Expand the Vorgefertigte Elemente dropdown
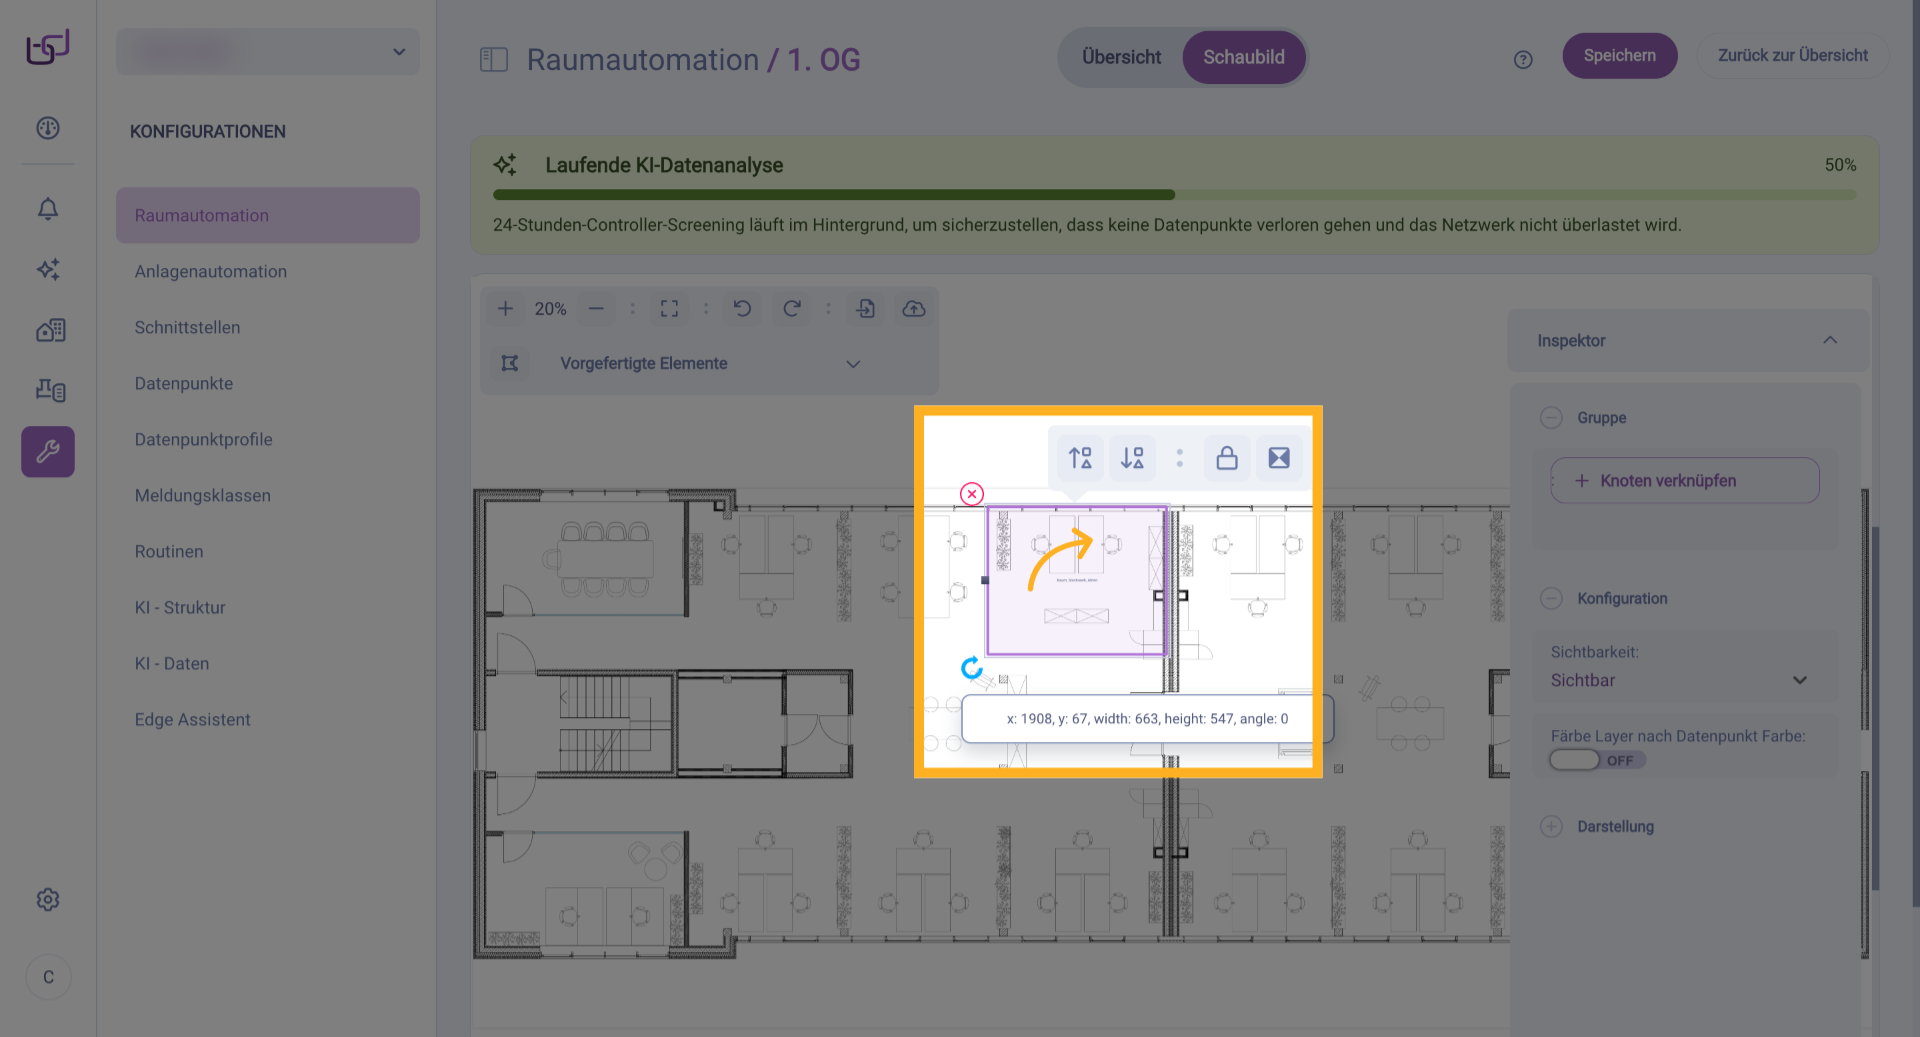Image resolution: width=1920 pixels, height=1037 pixels. coord(853,363)
